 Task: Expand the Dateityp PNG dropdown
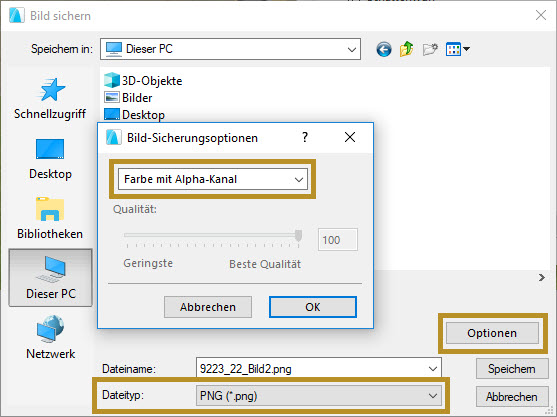318,396
